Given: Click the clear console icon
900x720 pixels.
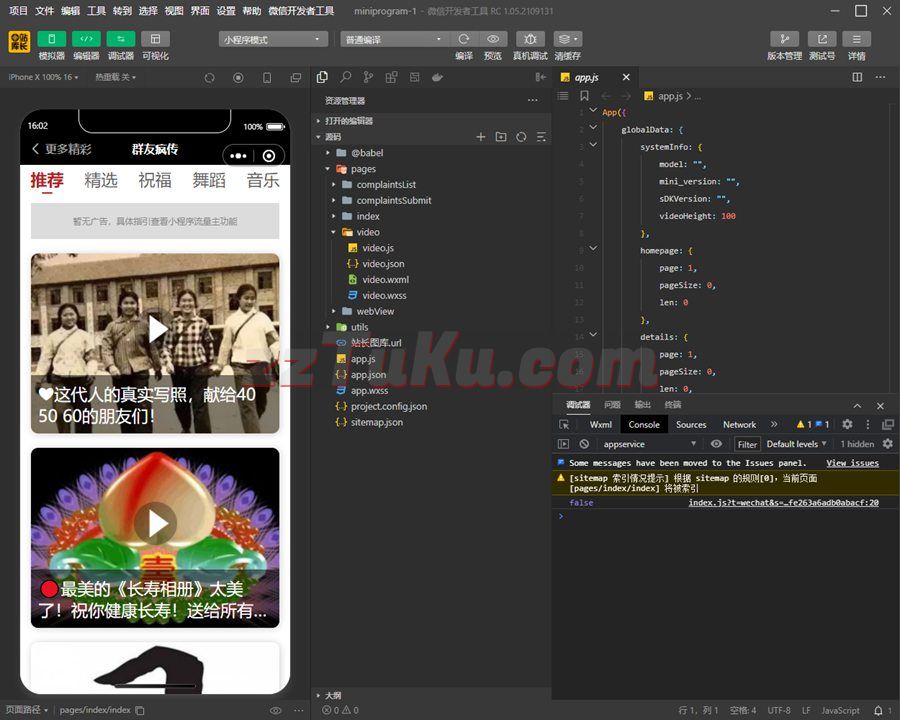Looking at the screenshot, I should click(x=584, y=444).
